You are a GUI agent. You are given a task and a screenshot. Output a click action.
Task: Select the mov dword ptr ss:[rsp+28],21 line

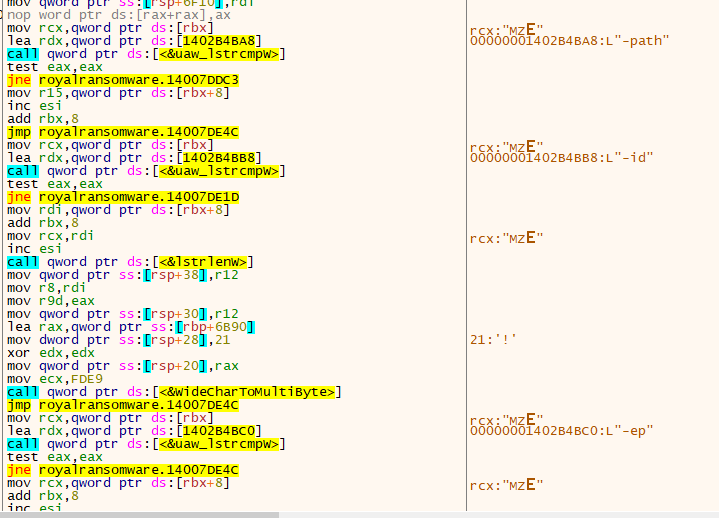coord(119,340)
